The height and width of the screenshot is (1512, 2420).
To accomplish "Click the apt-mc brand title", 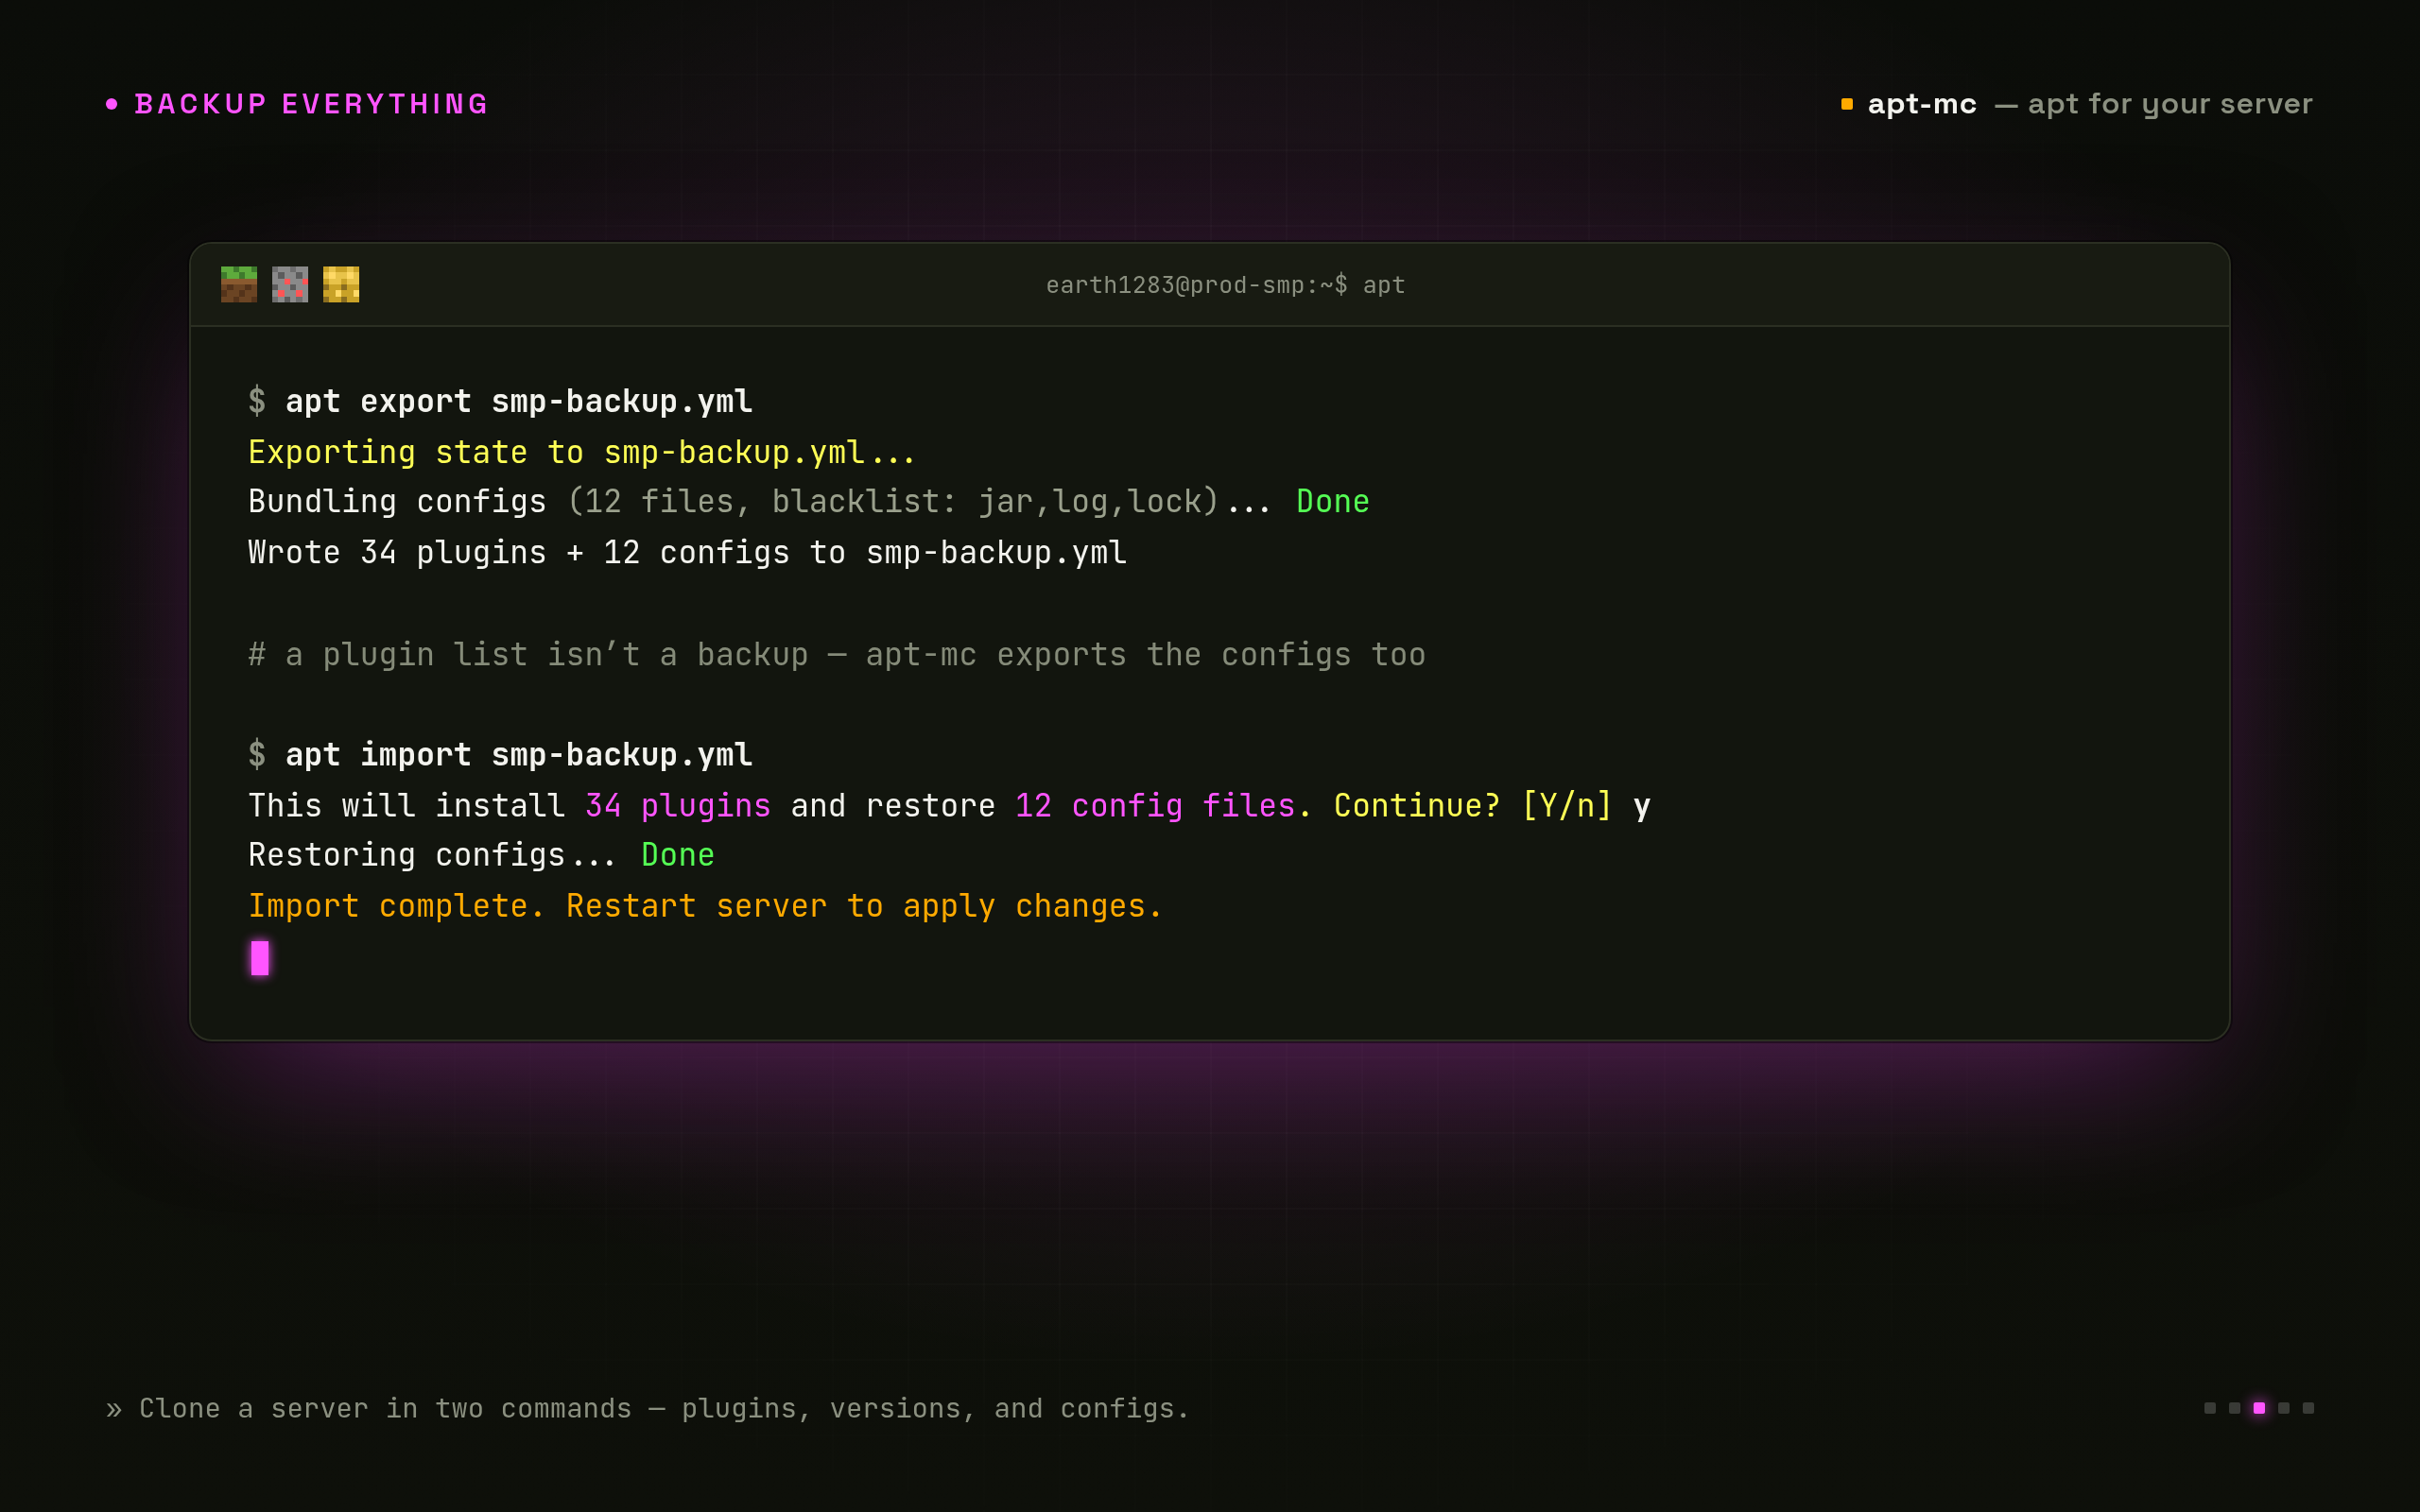I will pos(1922,105).
